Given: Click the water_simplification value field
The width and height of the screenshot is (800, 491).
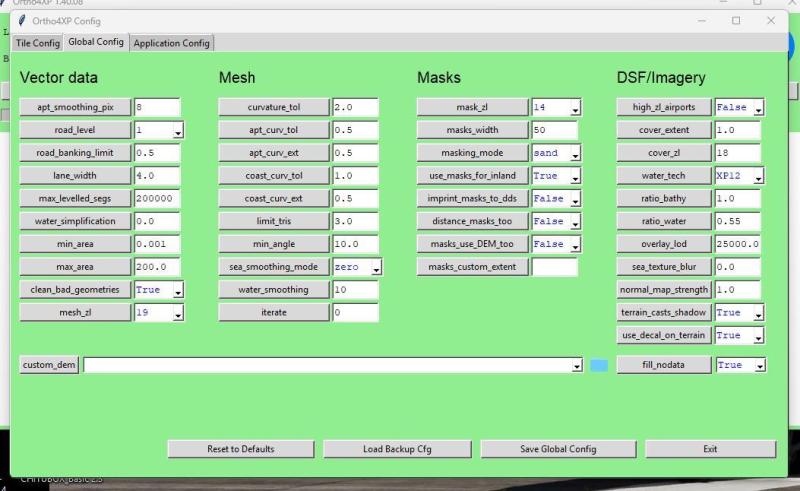Looking at the screenshot, I should [x=157, y=221].
